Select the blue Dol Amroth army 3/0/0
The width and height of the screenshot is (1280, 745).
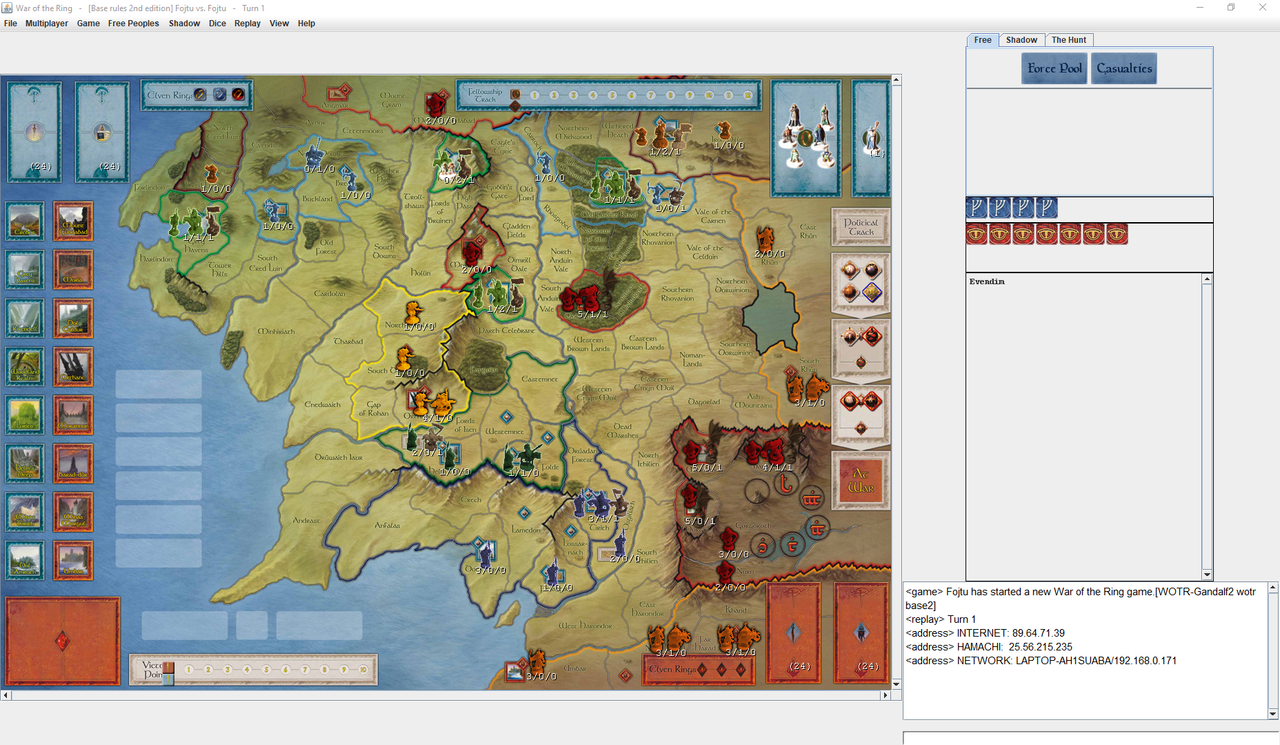484,556
